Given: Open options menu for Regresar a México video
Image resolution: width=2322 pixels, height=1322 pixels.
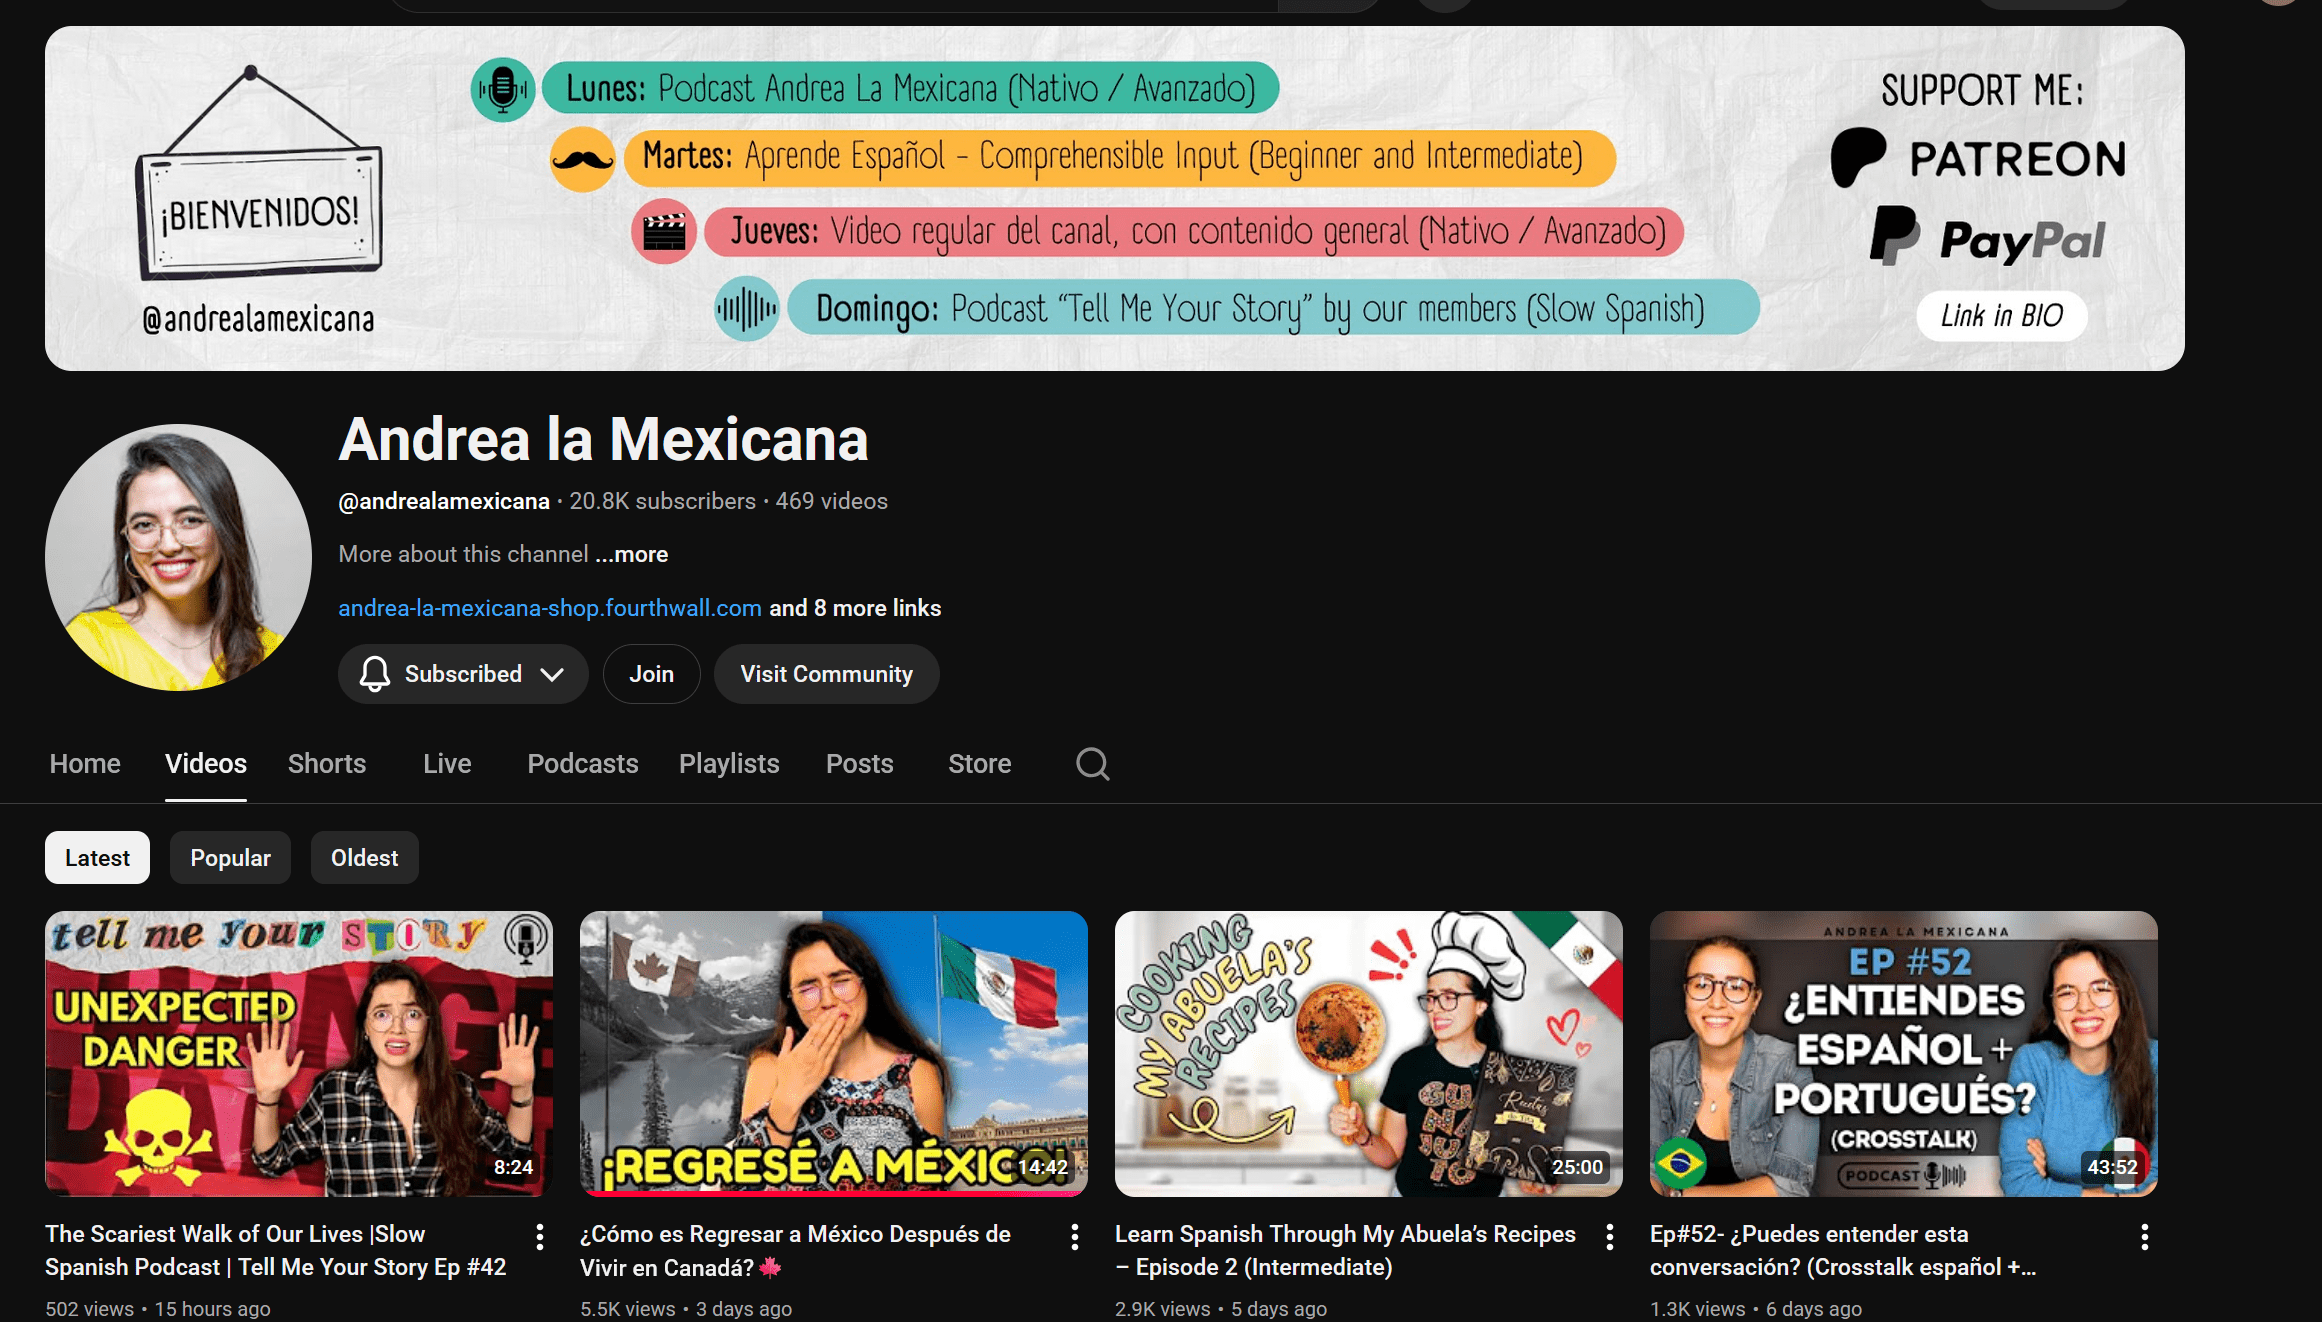Looking at the screenshot, I should click(1075, 1237).
